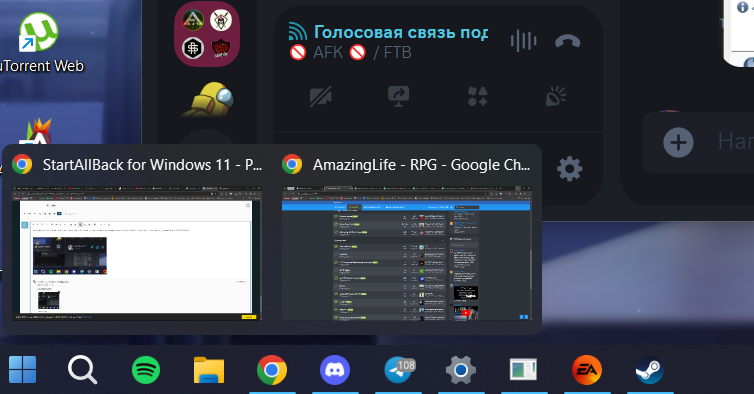Open Discord from the taskbar
This screenshot has height=394, width=754.
[335, 369]
